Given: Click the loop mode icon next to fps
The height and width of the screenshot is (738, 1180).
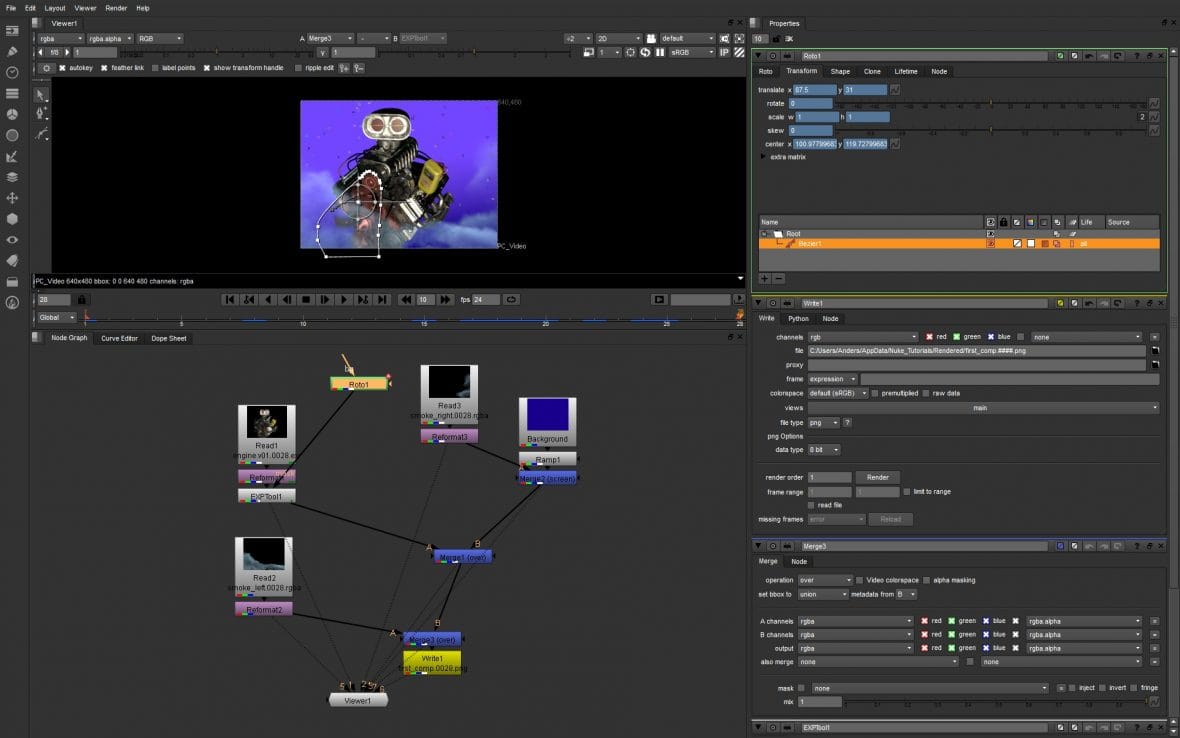Looking at the screenshot, I should pos(511,299).
